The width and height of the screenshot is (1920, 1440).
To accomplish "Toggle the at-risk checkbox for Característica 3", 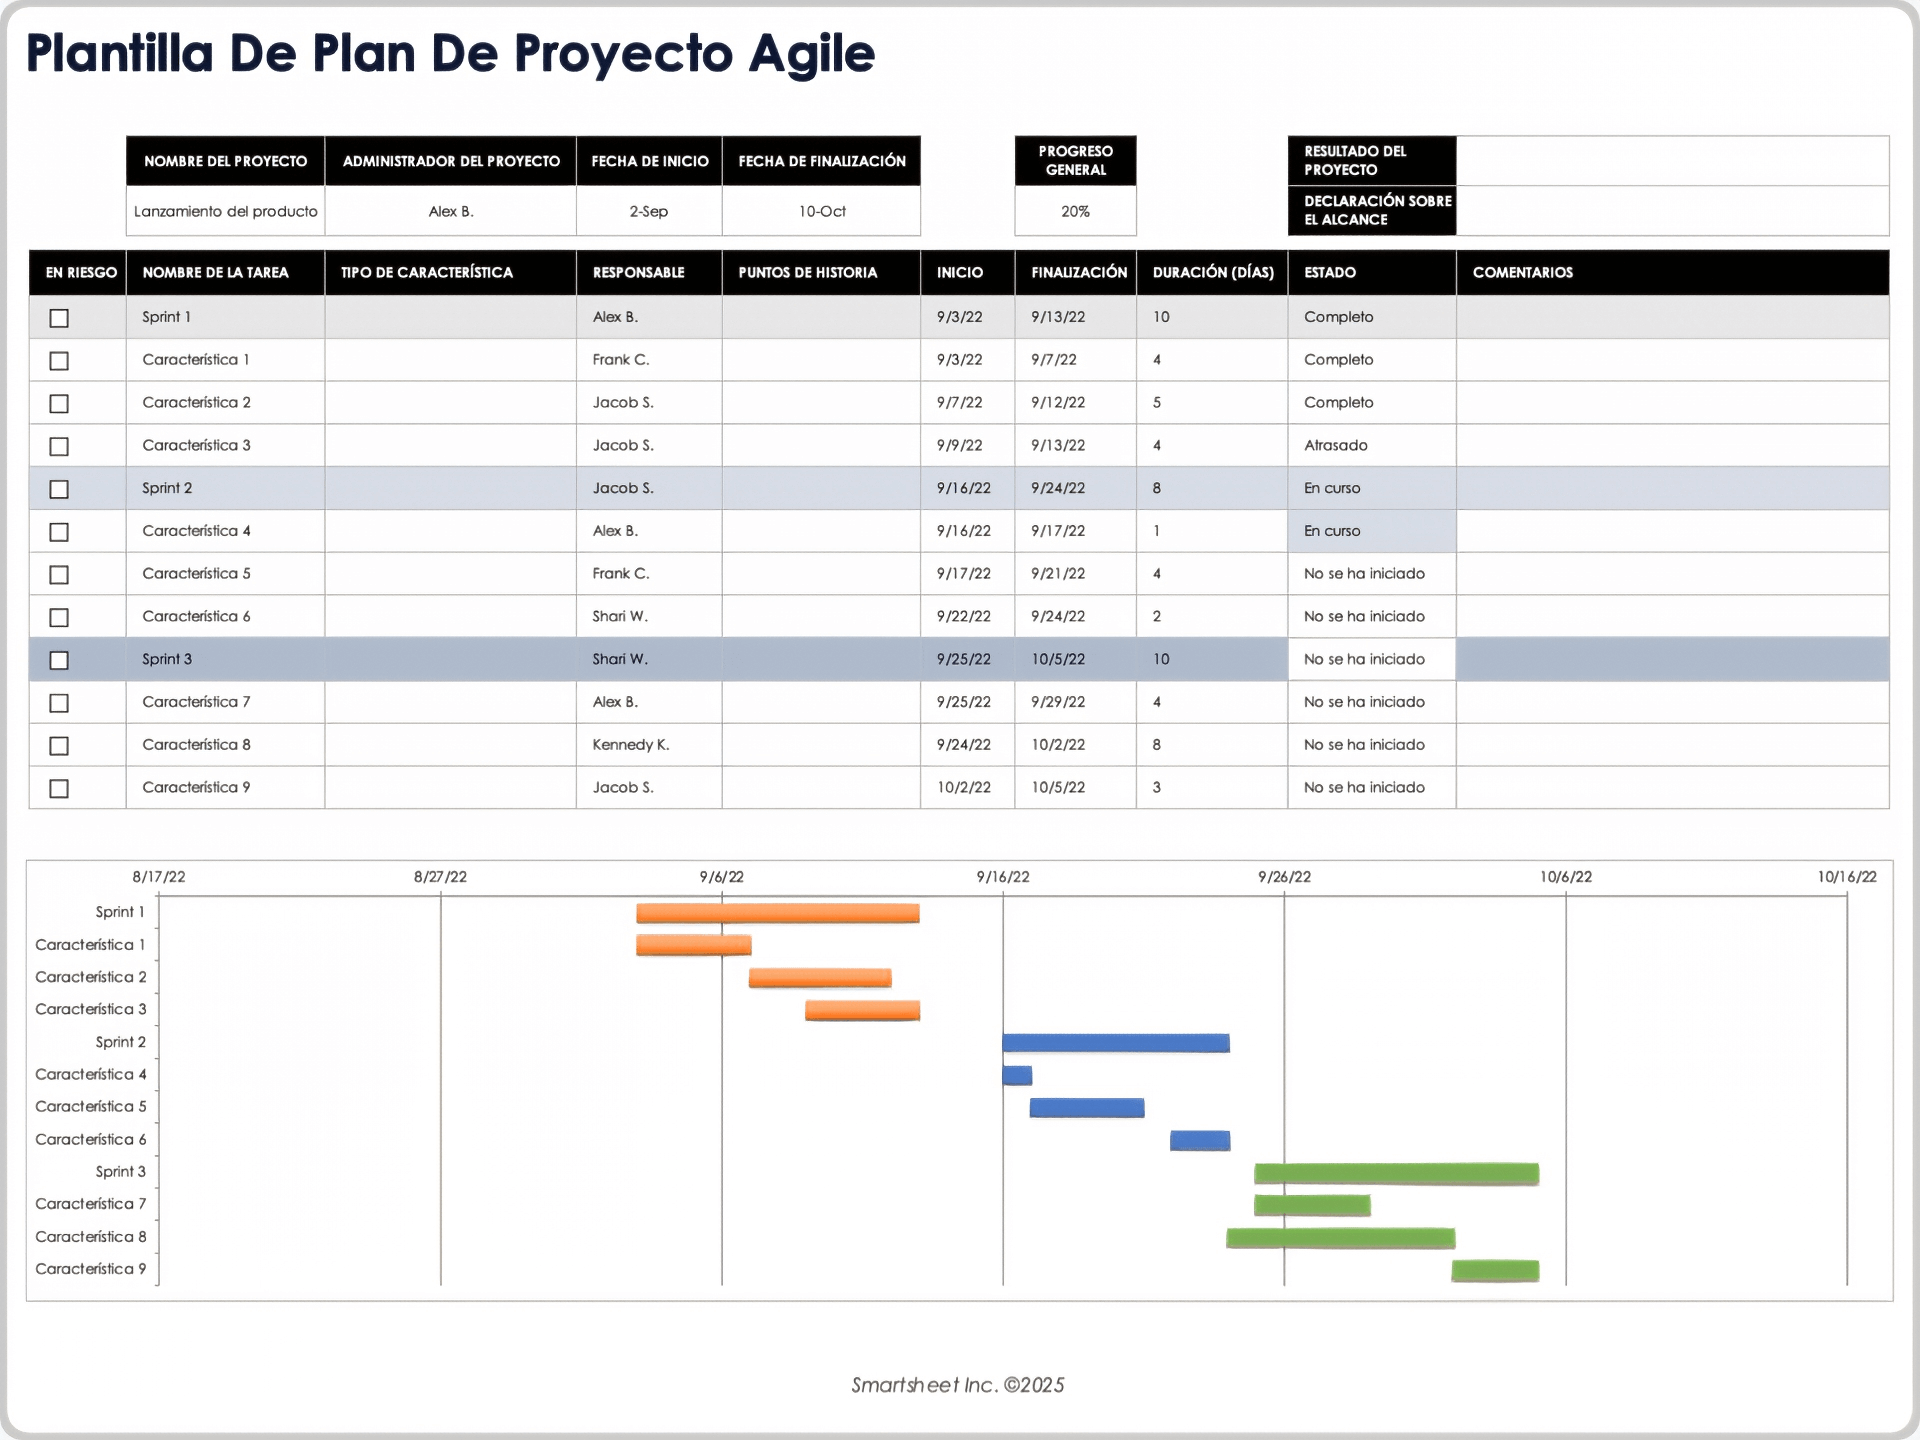I will point(59,446).
